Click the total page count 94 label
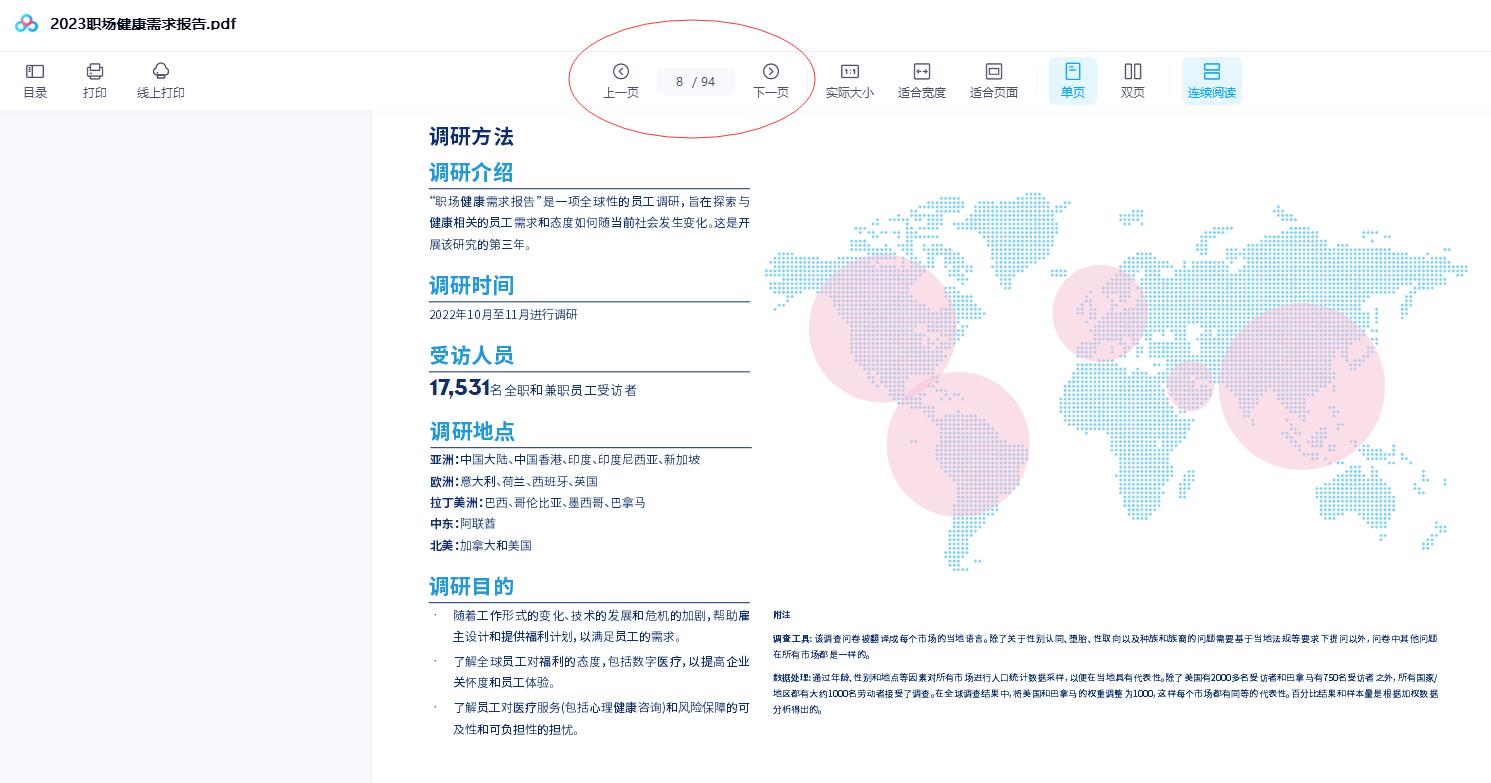1491x783 pixels. (x=708, y=81)
